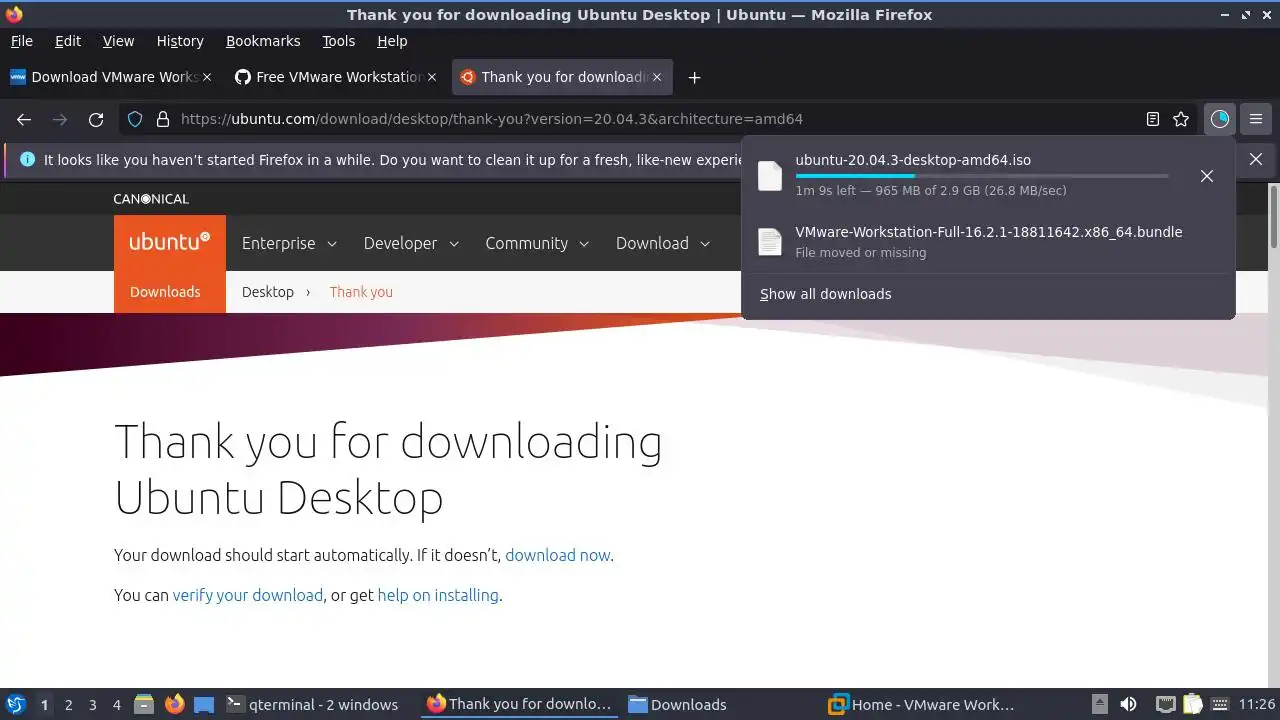Open the File menu

coord(21,41)
